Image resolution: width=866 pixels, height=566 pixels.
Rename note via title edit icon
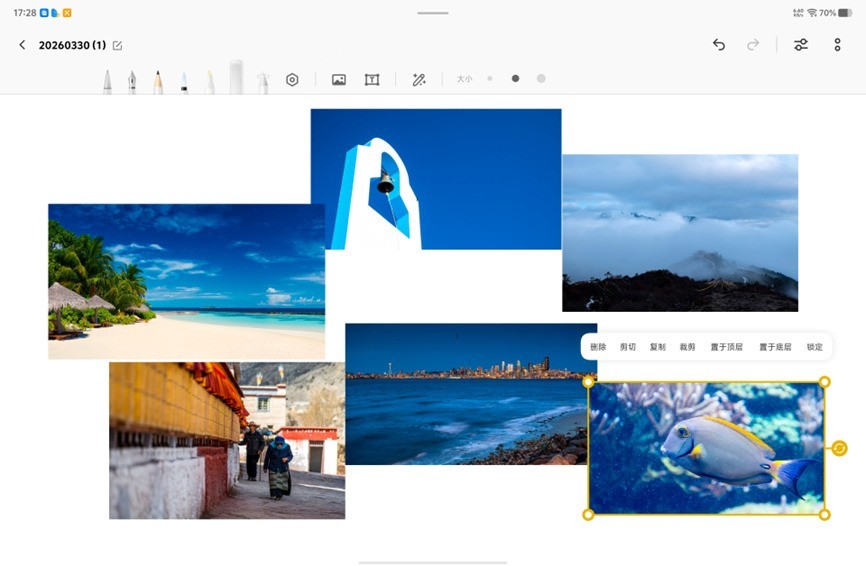pyautogui.click(x=117, y=46)
